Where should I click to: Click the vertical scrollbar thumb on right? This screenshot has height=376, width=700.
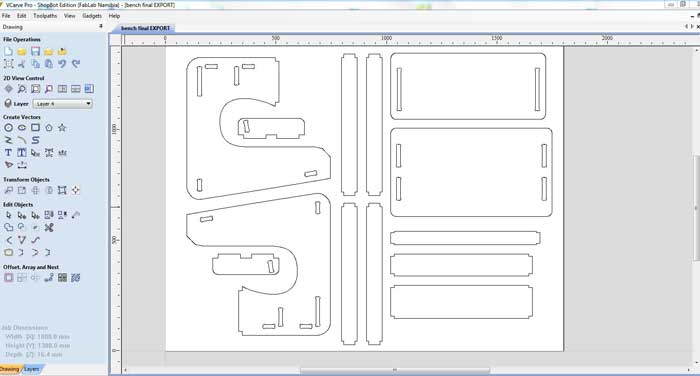[x=696, y=208]
